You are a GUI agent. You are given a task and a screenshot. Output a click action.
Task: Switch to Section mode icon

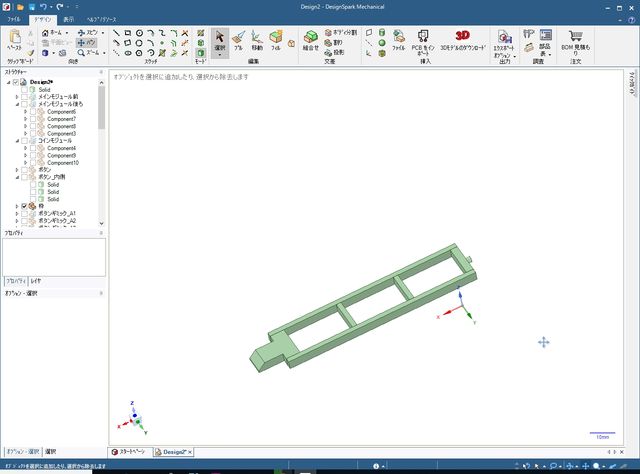pos(200,42)
